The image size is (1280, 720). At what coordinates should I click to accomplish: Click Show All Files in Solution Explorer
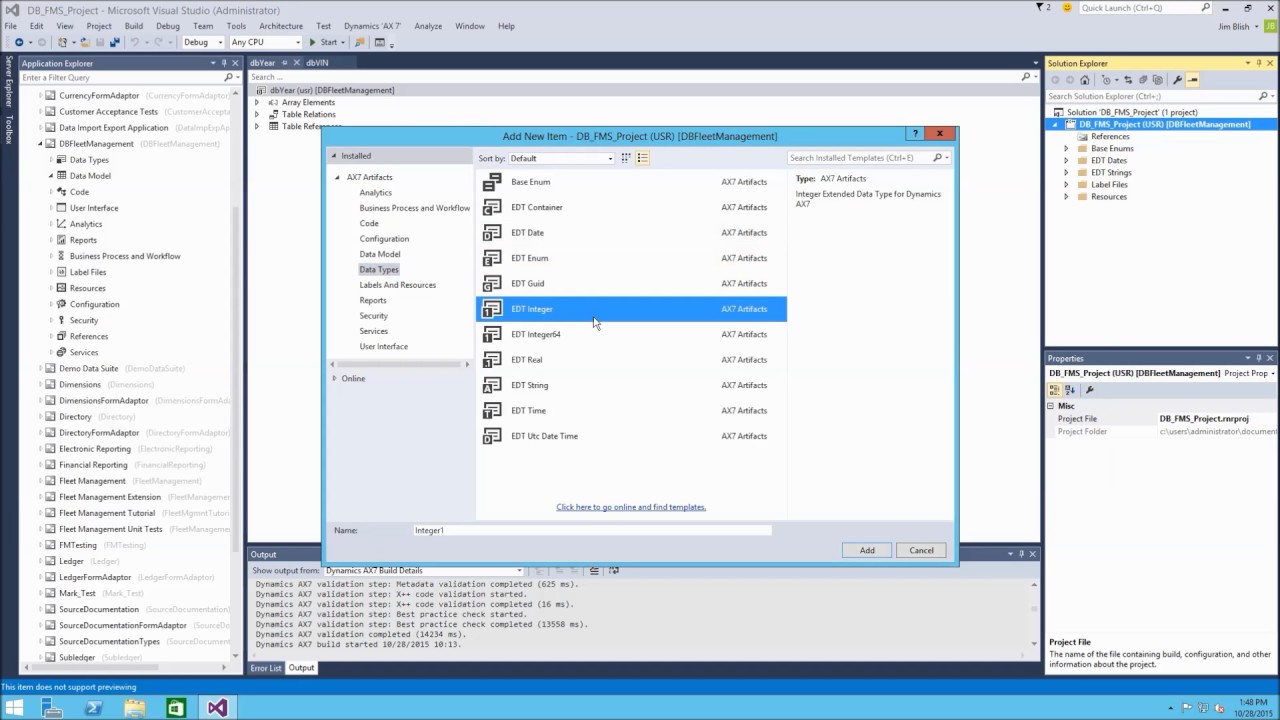click(x=1158, y=80)
